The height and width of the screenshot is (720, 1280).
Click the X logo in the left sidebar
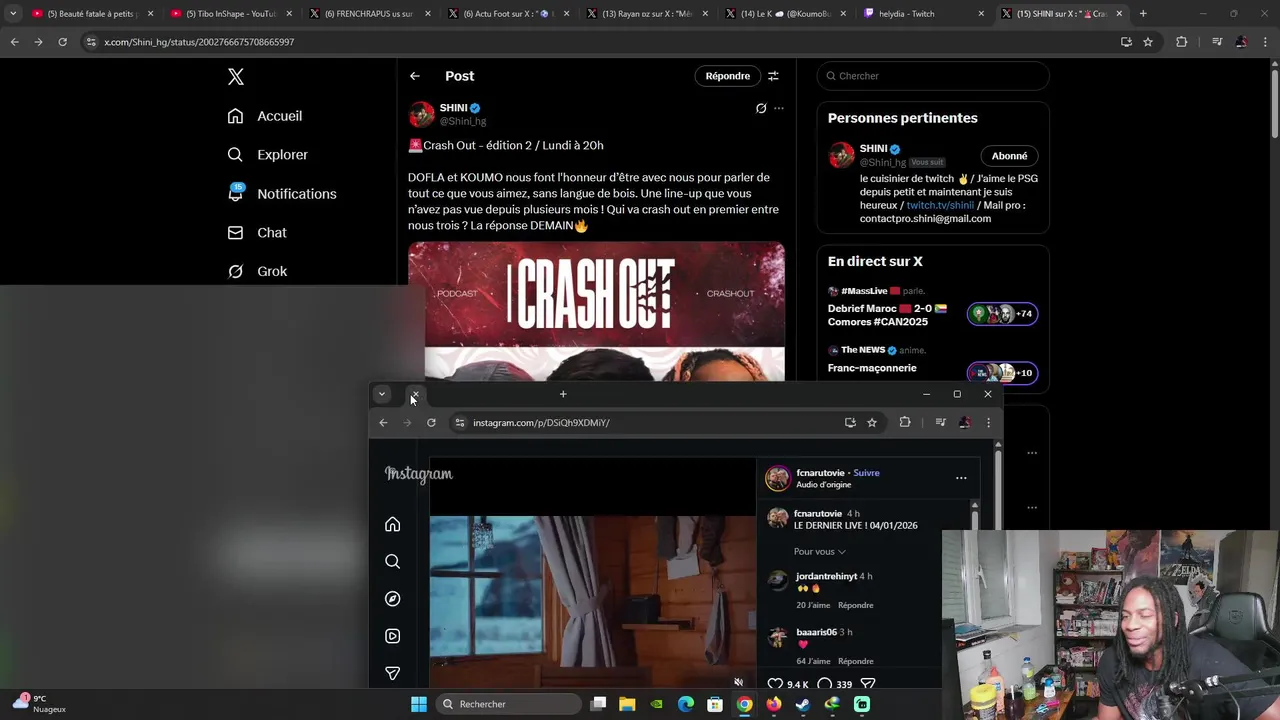pyautogui.click(x=235, y=77)
